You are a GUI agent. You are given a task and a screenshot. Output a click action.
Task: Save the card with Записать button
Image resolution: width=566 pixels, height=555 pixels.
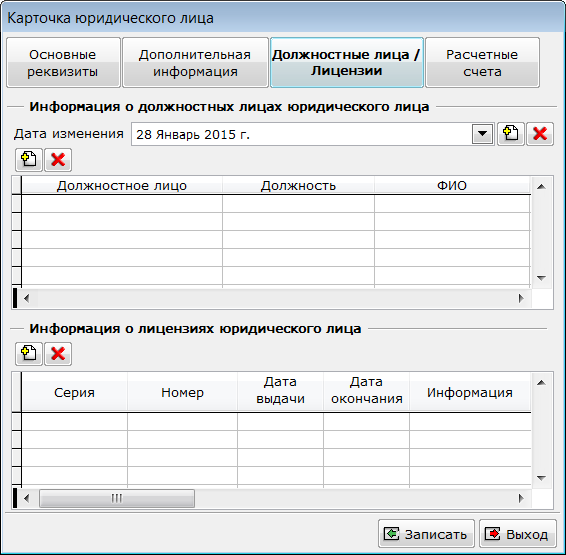426,534
